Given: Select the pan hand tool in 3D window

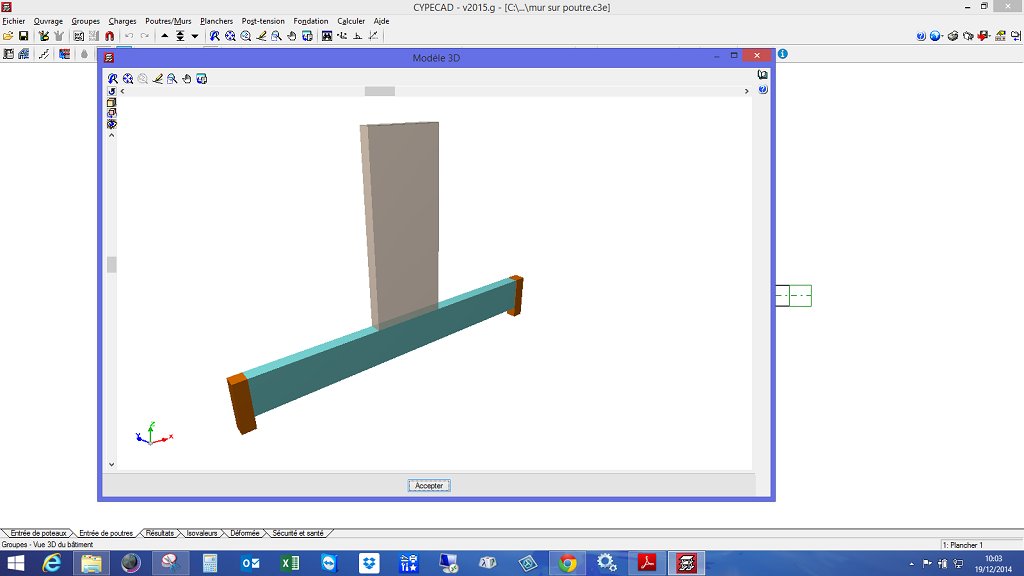Looking at the screenshot, I should coord(187,78).
